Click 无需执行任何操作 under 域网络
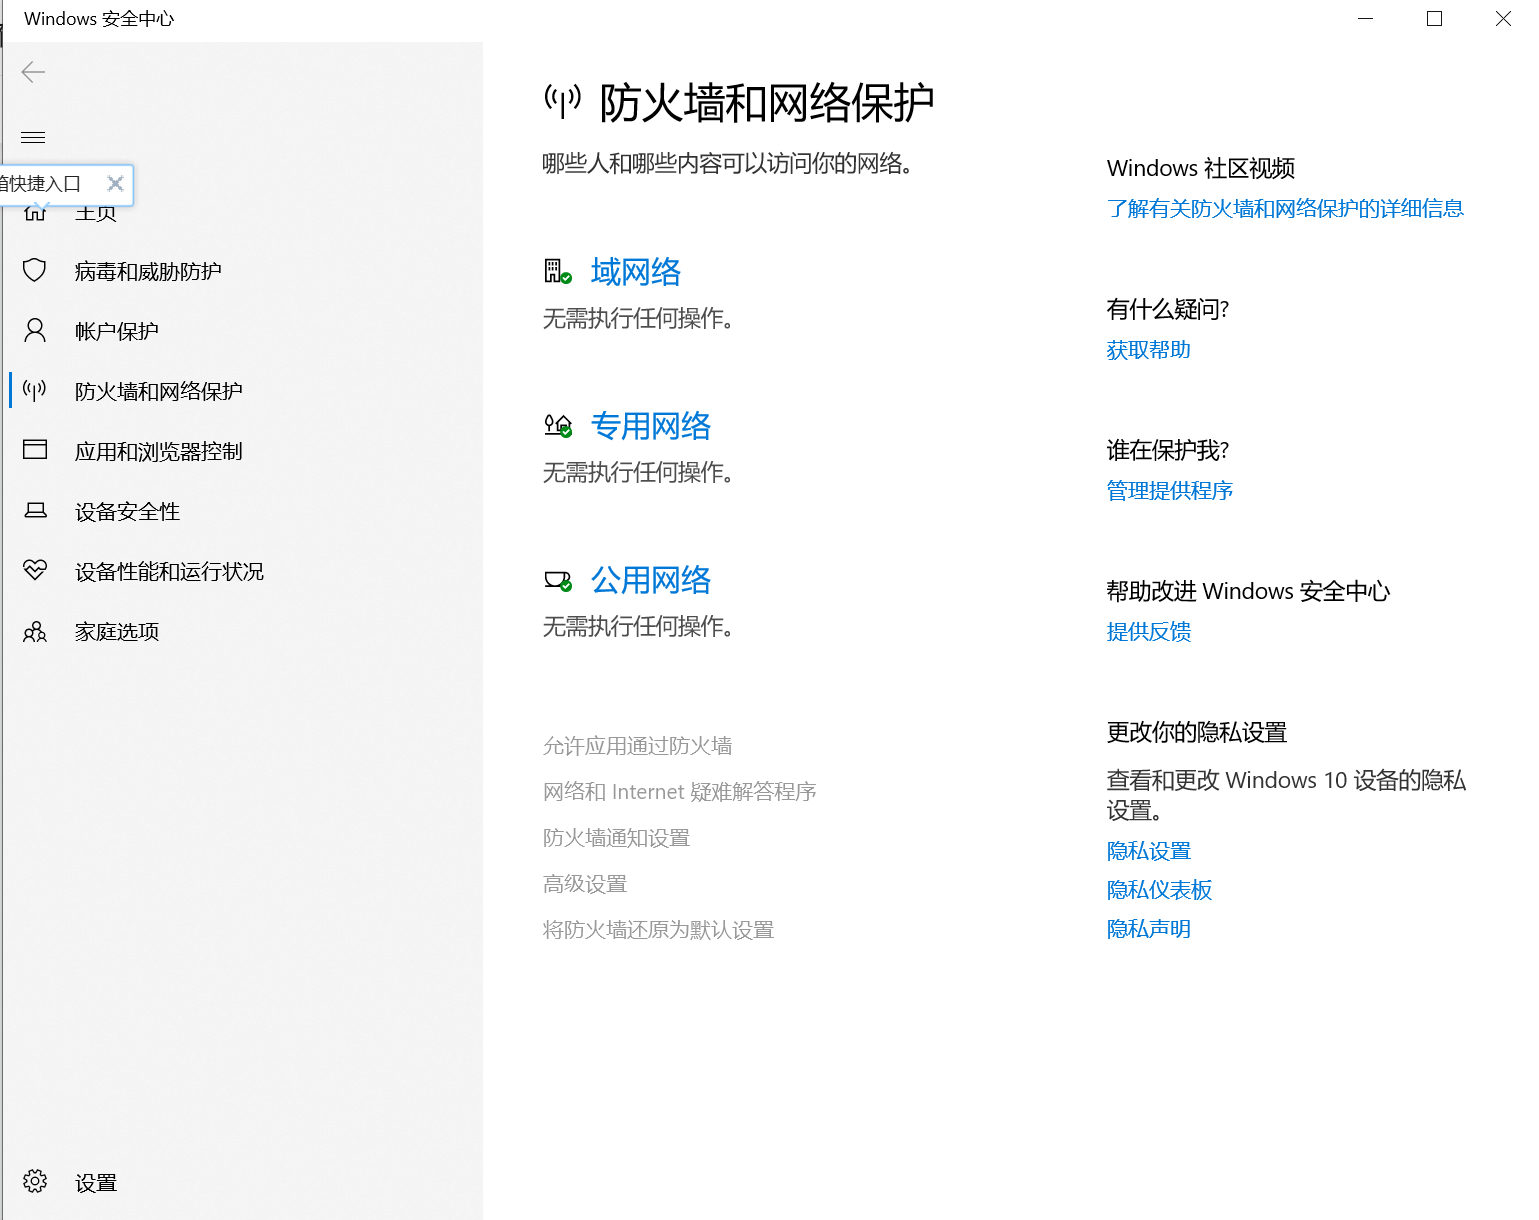This screenshot has width=1539, height=1220. click(x=638, y=318)
